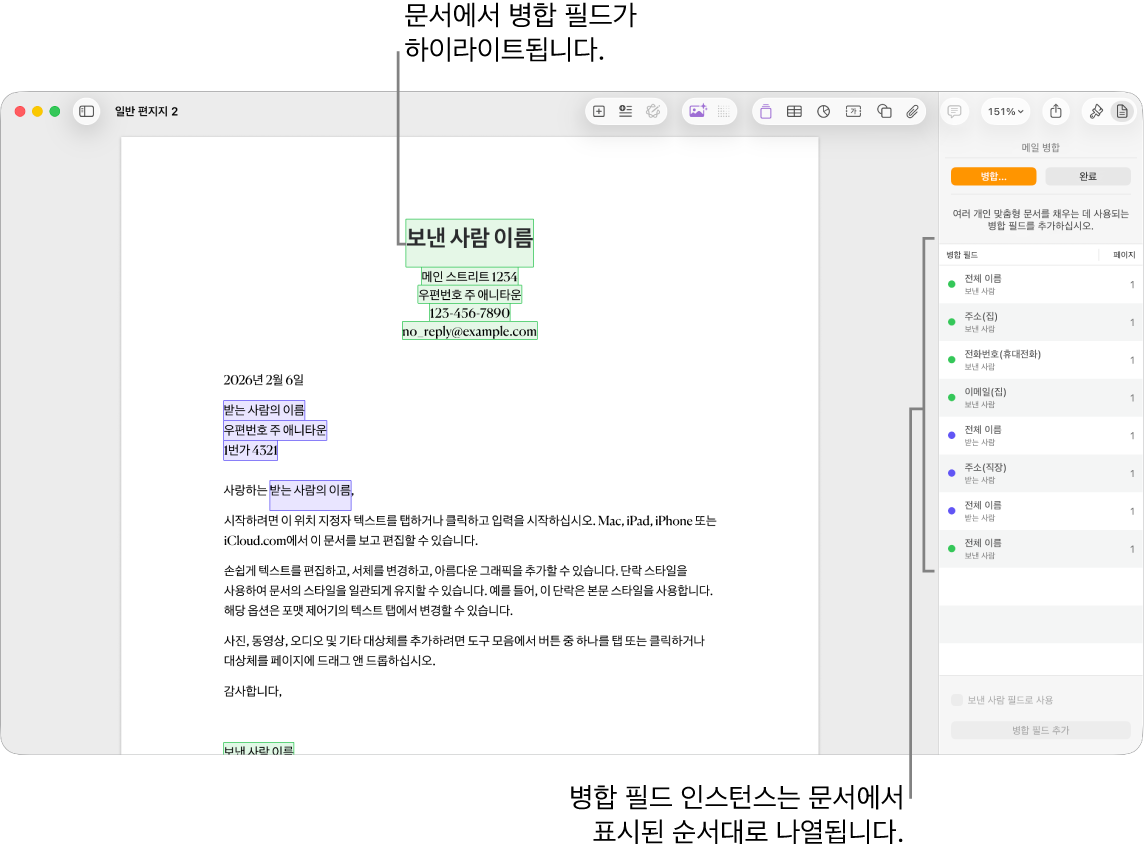Click the date 2026년 2월 6일
The width and height of the screenshot is (1144, 854).
coord(263,380)
